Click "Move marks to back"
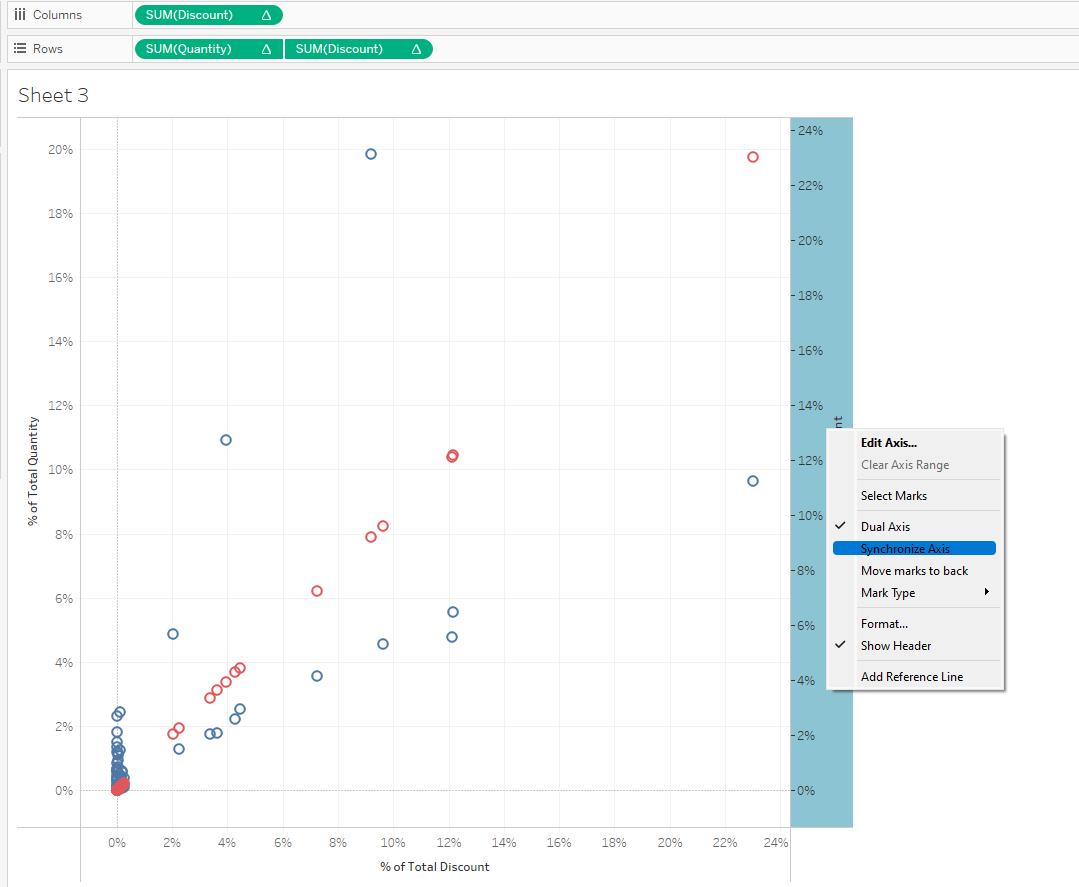The height and width of the screenshot is (887, 1079). (x=915, y=570)
